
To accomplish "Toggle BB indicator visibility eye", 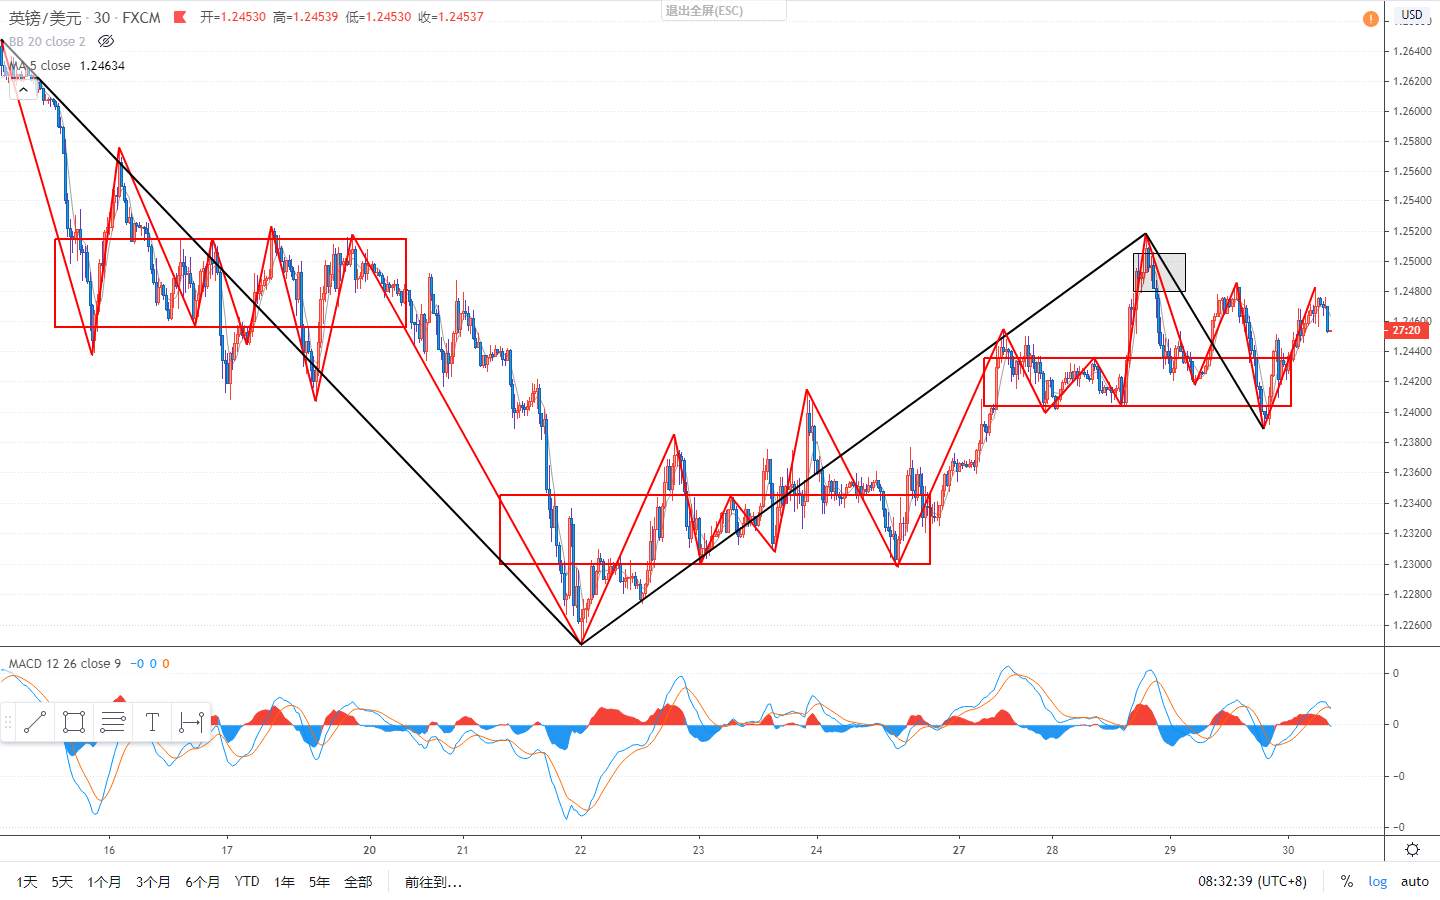I will 106,41.
